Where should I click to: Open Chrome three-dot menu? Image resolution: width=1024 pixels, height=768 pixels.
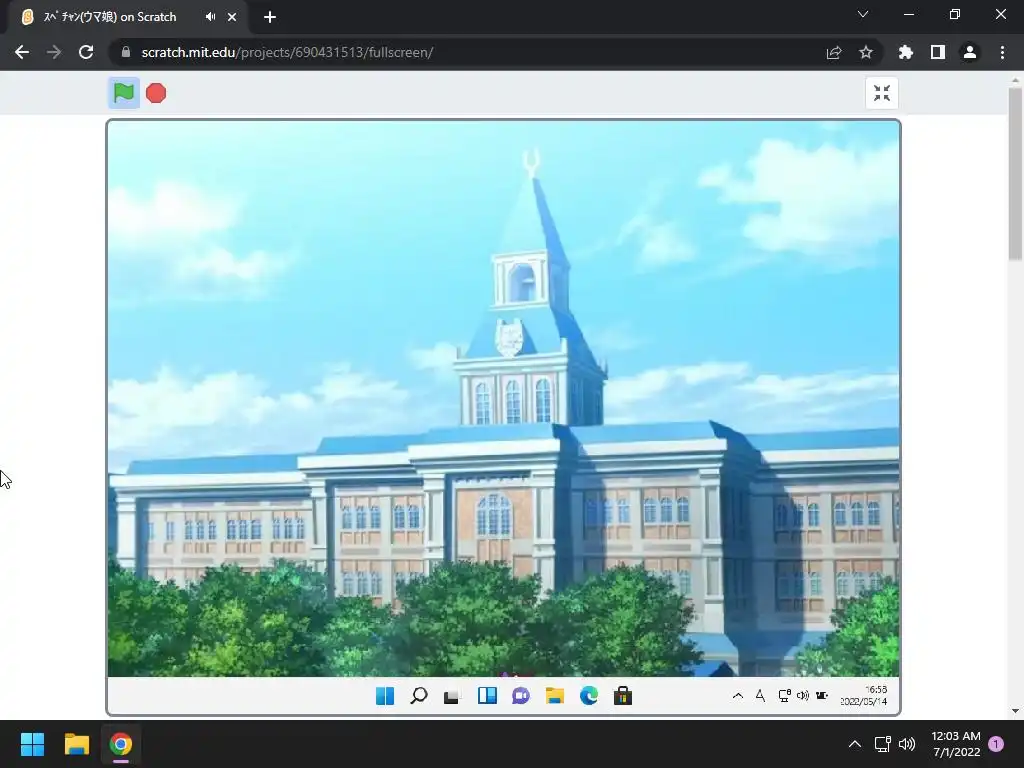(1002, 52)
